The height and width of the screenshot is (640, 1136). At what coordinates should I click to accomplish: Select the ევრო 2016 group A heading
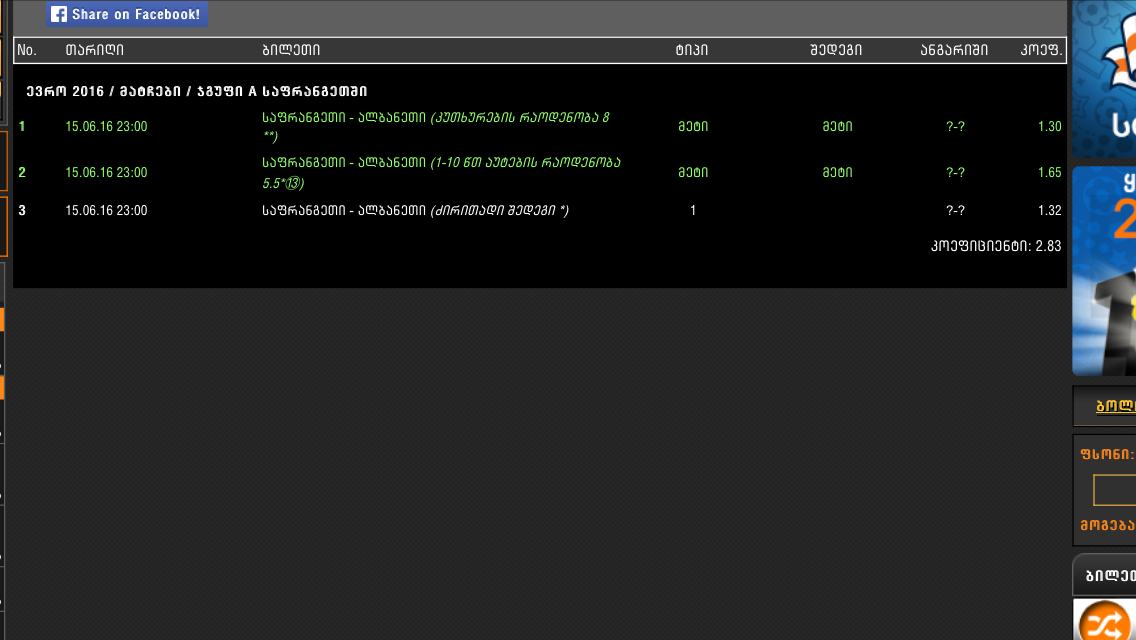197,91
